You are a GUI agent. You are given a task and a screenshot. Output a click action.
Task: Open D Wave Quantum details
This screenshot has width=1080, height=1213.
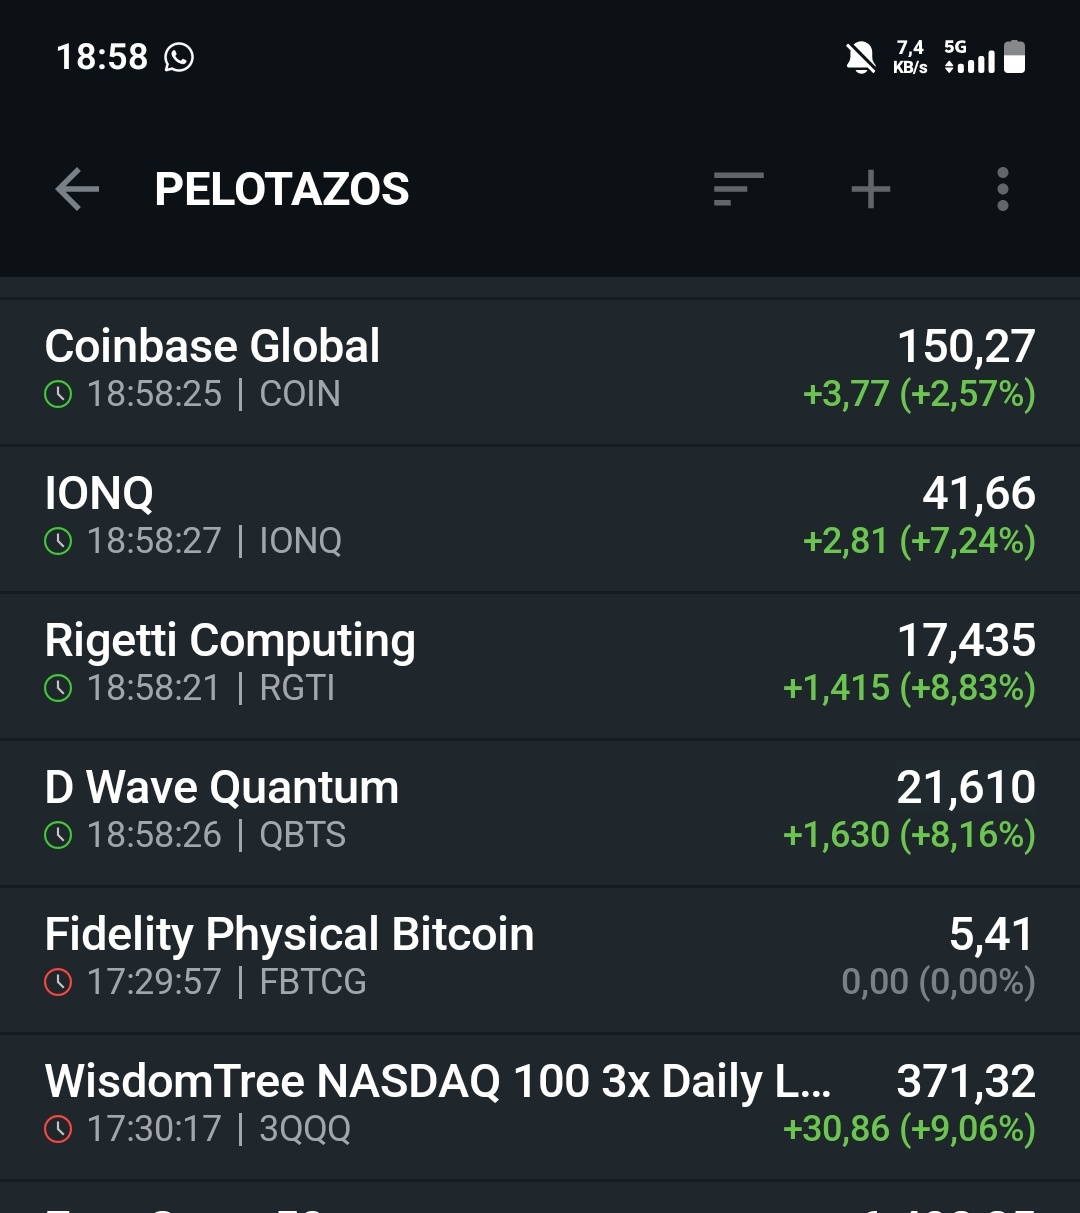tap(540, 813)
